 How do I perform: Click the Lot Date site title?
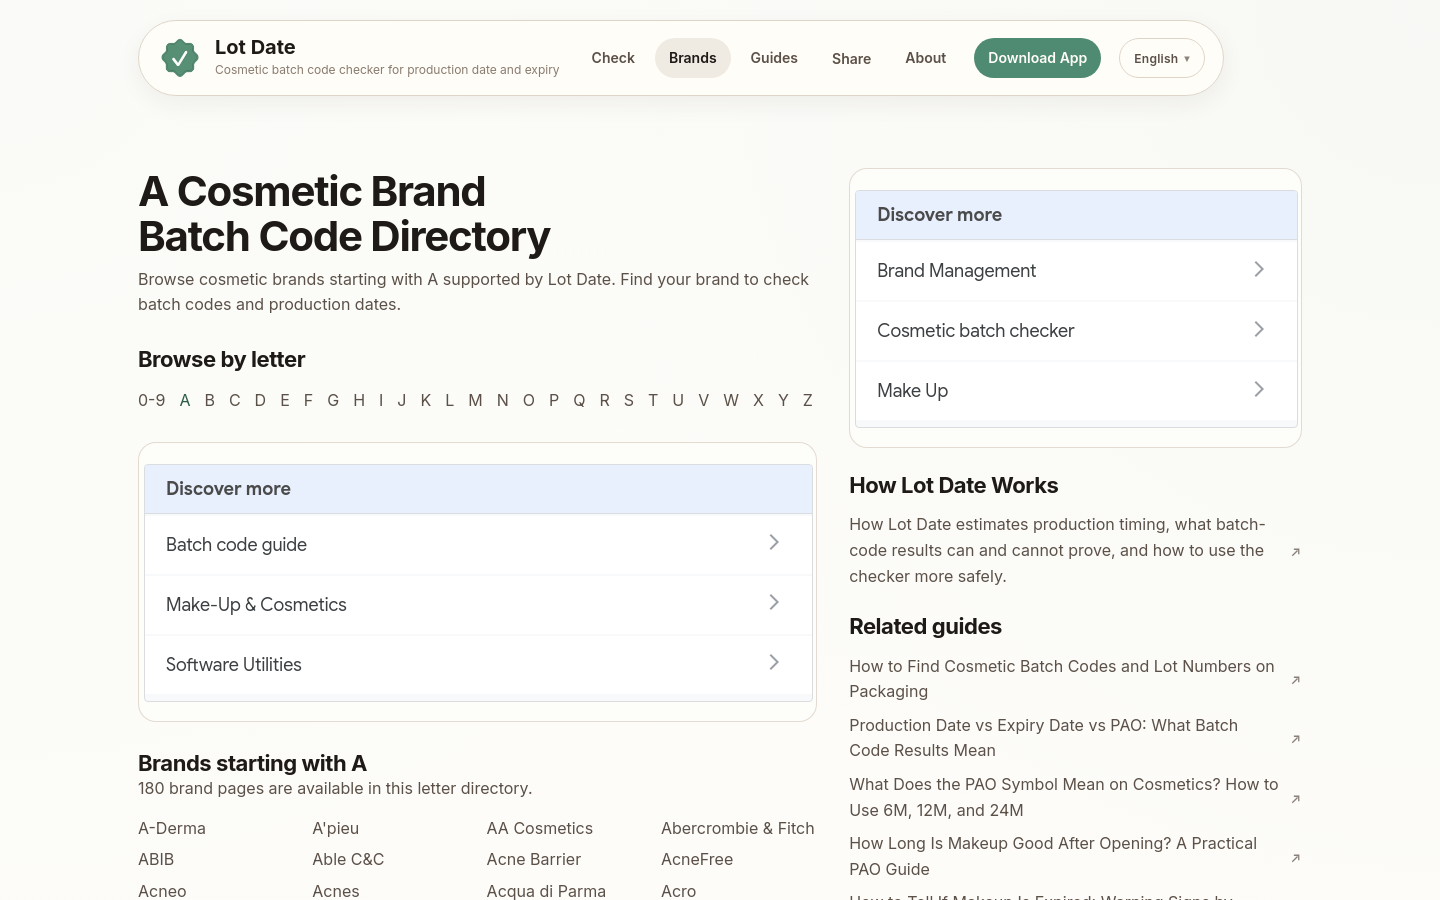click(x=255, y=47)
